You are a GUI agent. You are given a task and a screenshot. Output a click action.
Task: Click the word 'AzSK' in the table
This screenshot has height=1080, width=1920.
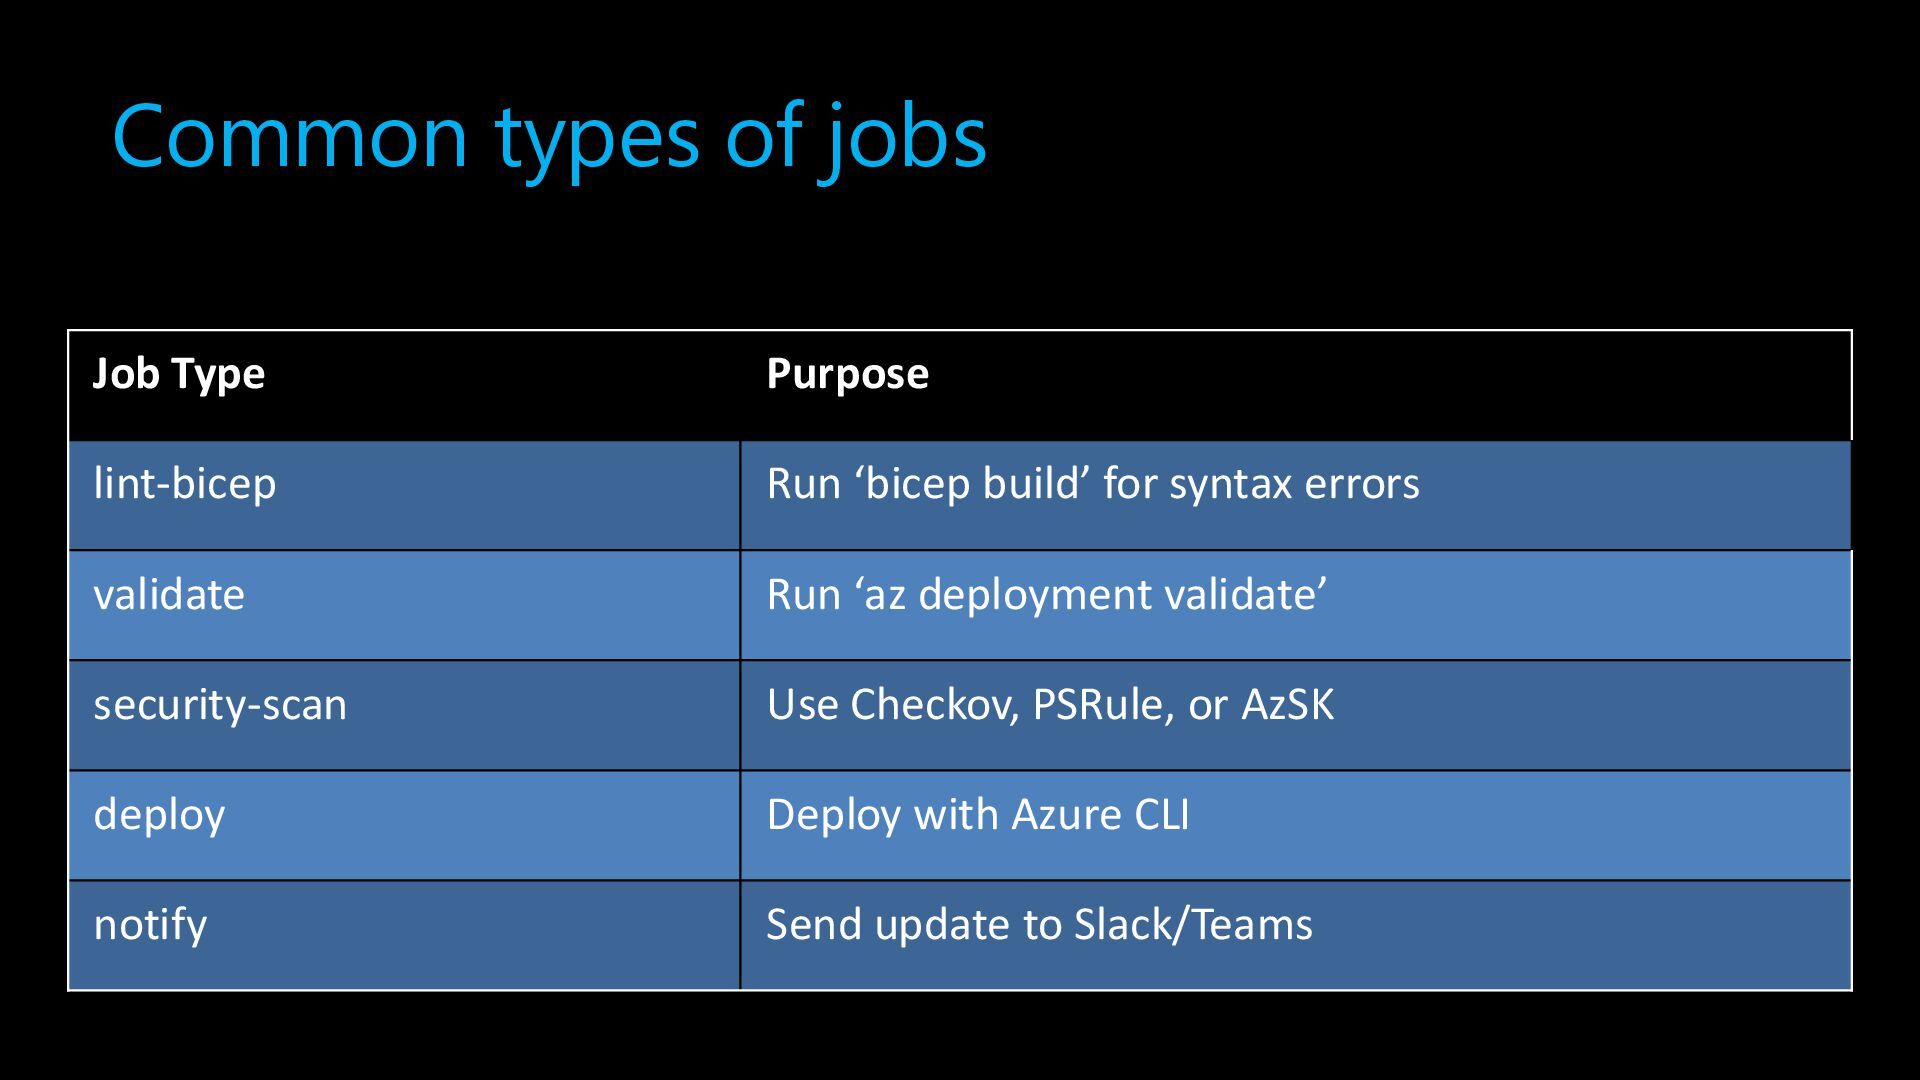pyautogui.click(x=1288, y=705)
